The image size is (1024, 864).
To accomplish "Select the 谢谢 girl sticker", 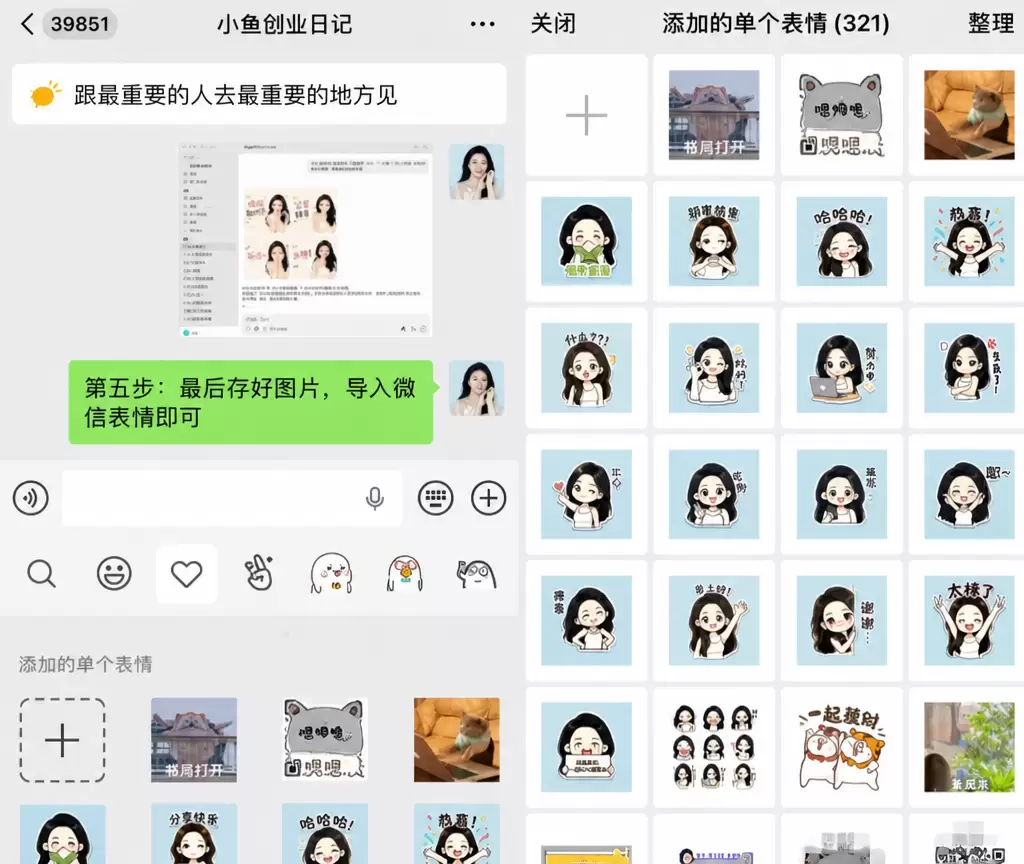I will [842, 620].
